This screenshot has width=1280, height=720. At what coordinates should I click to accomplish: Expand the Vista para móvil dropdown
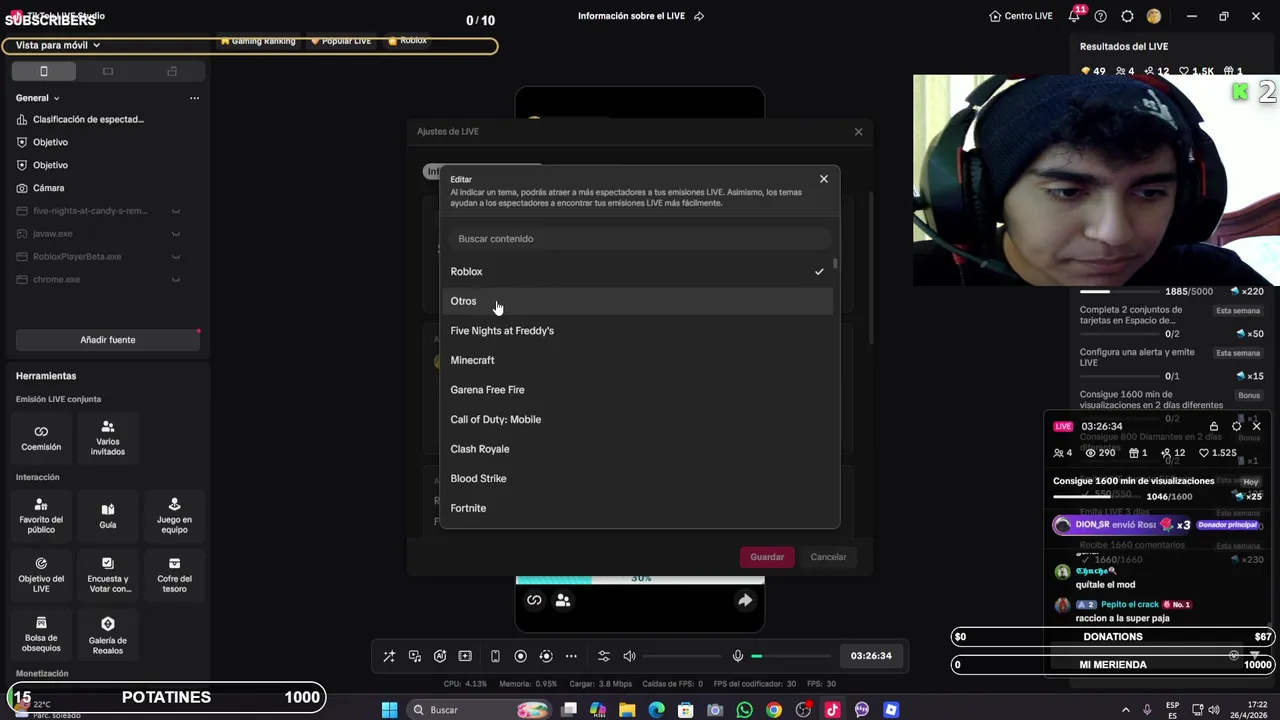pos(58,45)
